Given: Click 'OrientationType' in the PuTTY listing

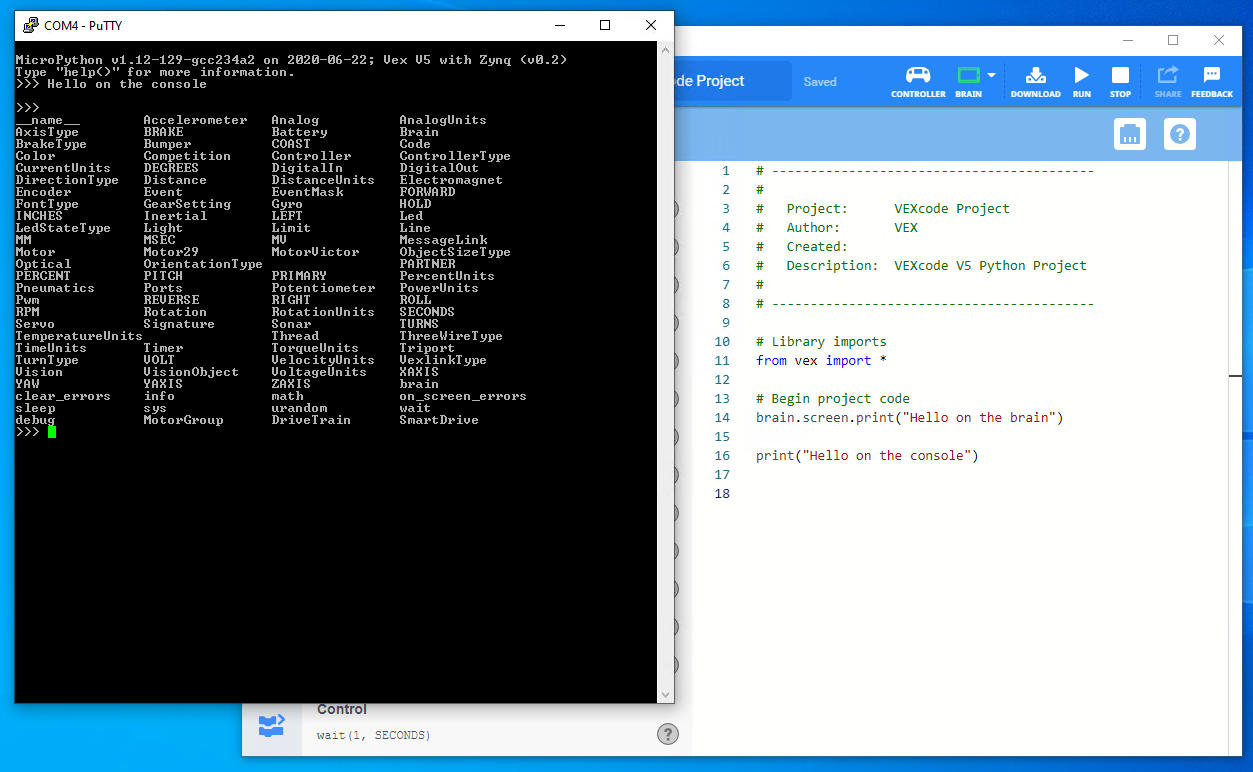Looking at the screenshot, I should (203, 264).
